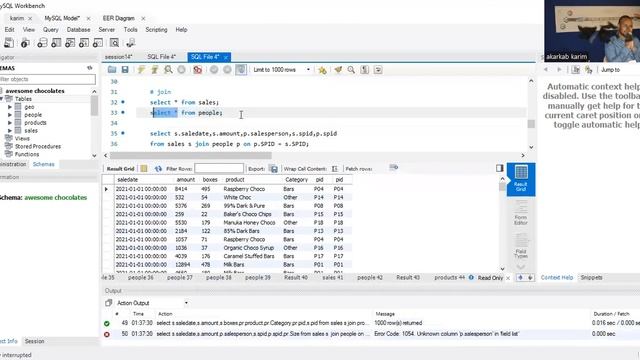Toggle Wrap Cell Content in results
Image resolution: width=640 pixels, height=360 pixels.
click(335, 169)
